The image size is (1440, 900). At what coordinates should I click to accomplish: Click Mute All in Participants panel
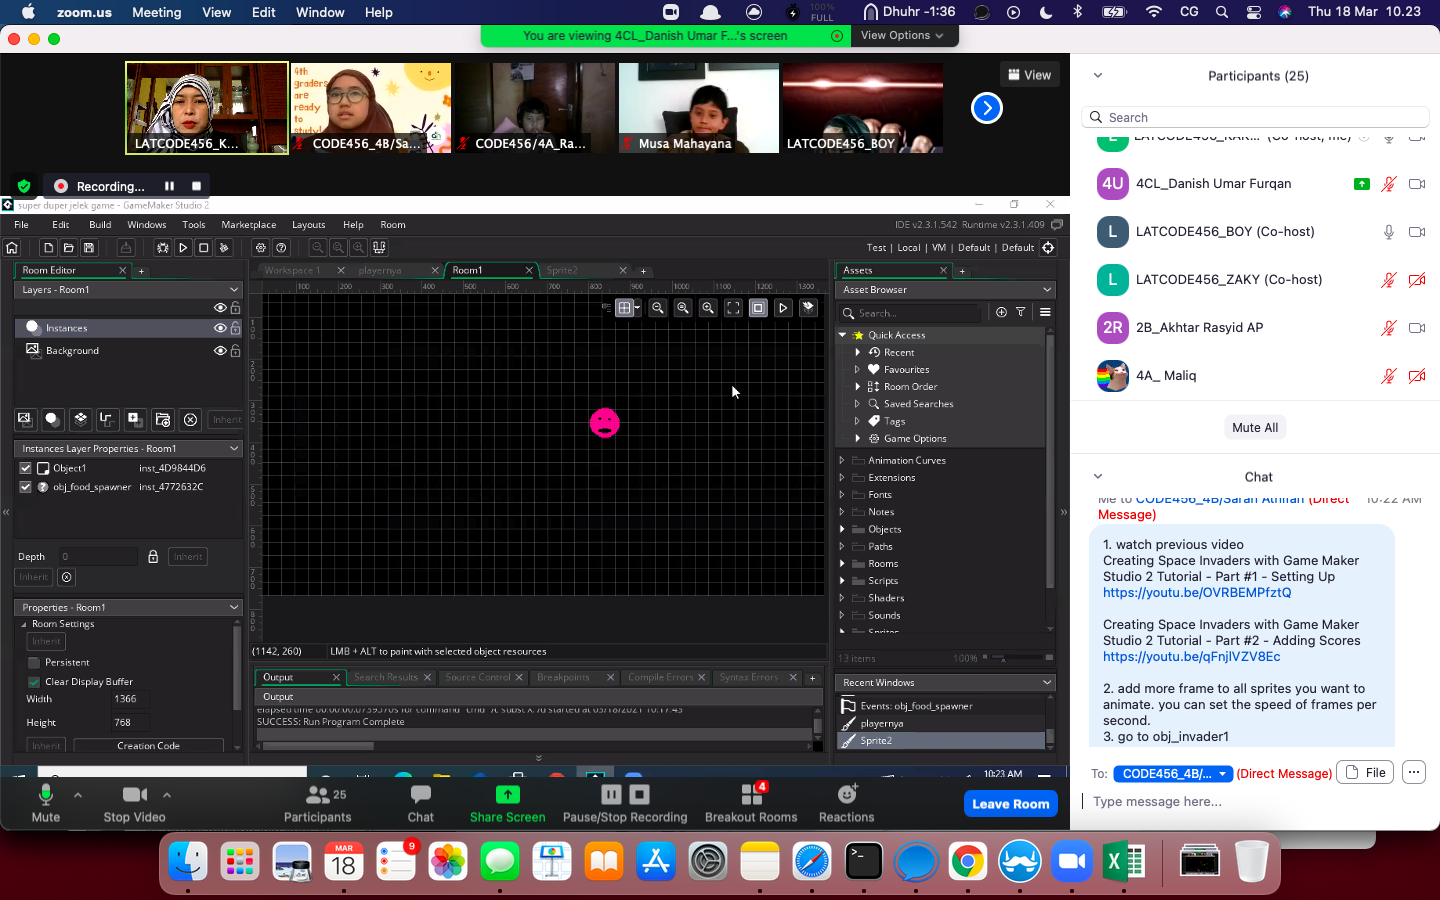coord(1255,428)
